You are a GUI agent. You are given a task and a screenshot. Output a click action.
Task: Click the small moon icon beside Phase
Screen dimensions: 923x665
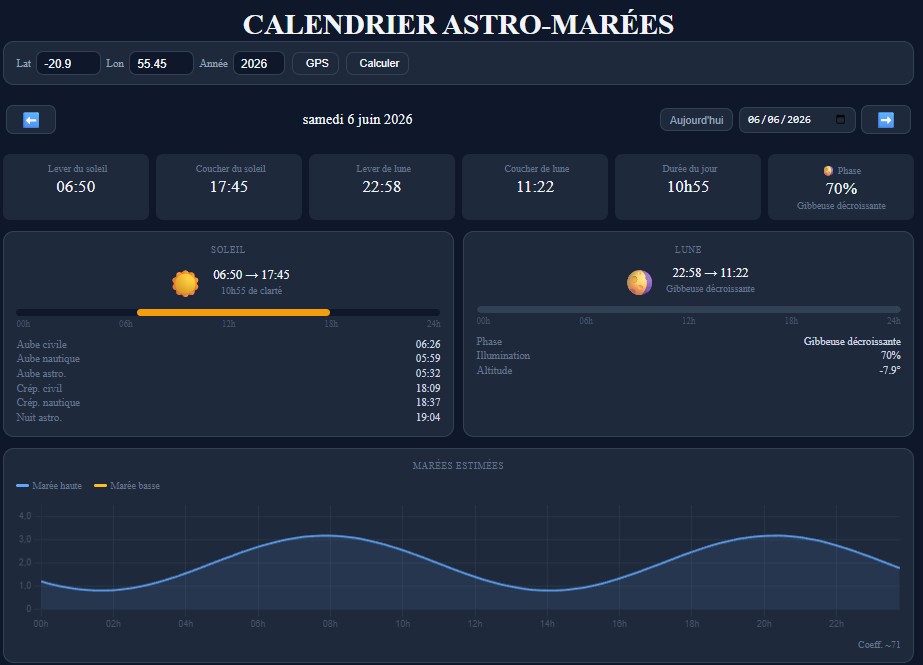[x=828, y=171]
